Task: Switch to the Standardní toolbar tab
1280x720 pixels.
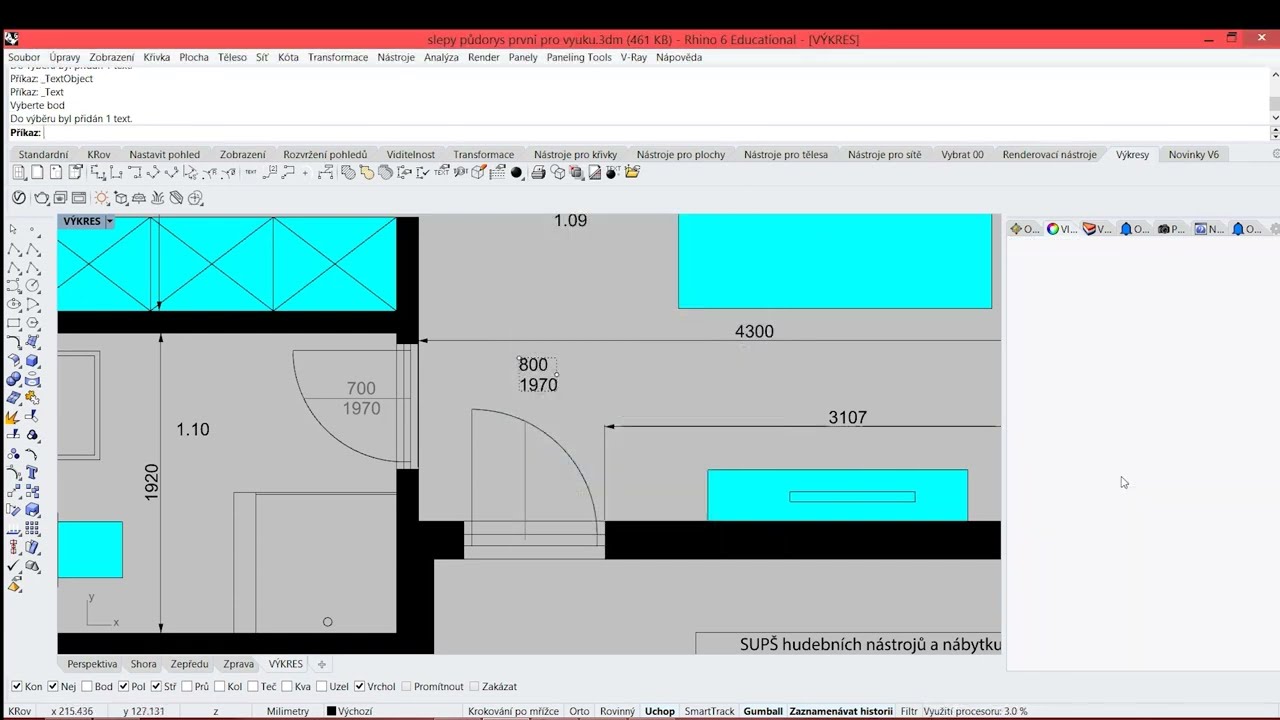Action: pos(43,154)
